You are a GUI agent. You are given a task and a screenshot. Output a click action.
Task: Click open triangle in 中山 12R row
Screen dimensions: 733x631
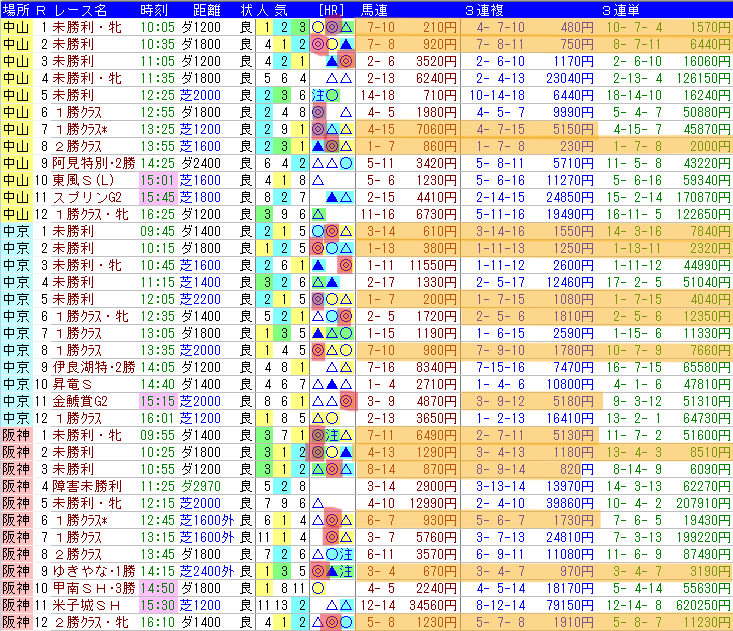coord(318,215)
